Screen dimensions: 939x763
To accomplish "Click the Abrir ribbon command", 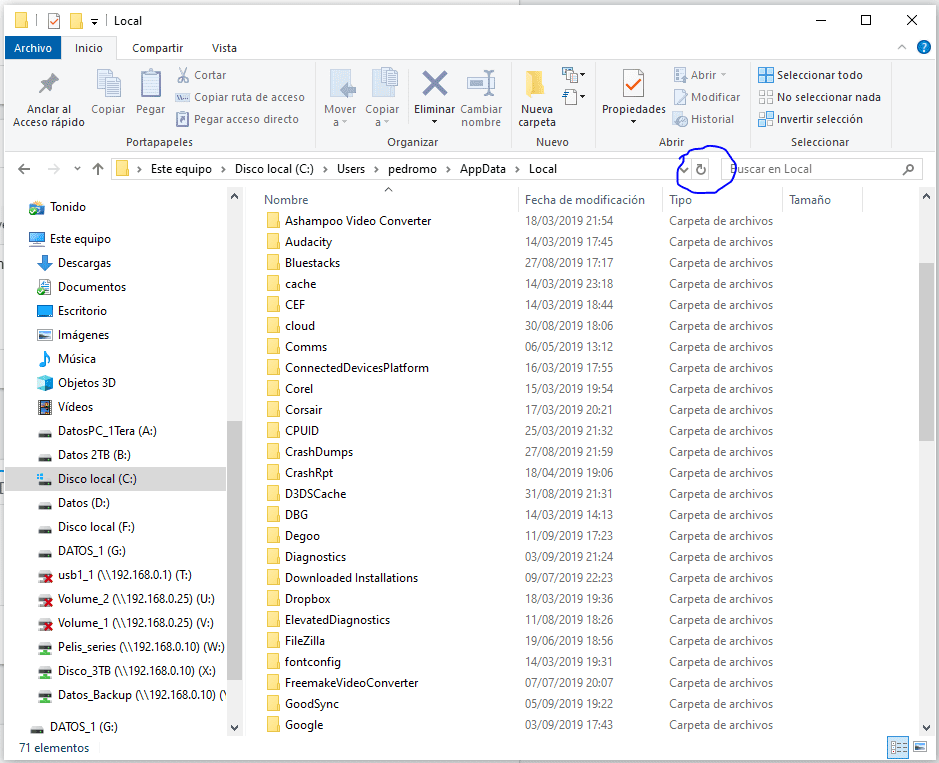I will pos(699,75).
